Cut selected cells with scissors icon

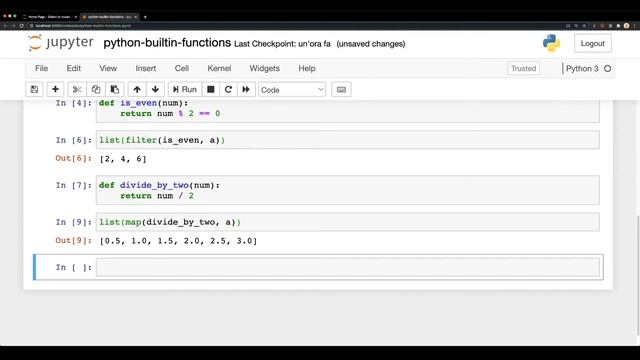[77, 89]
